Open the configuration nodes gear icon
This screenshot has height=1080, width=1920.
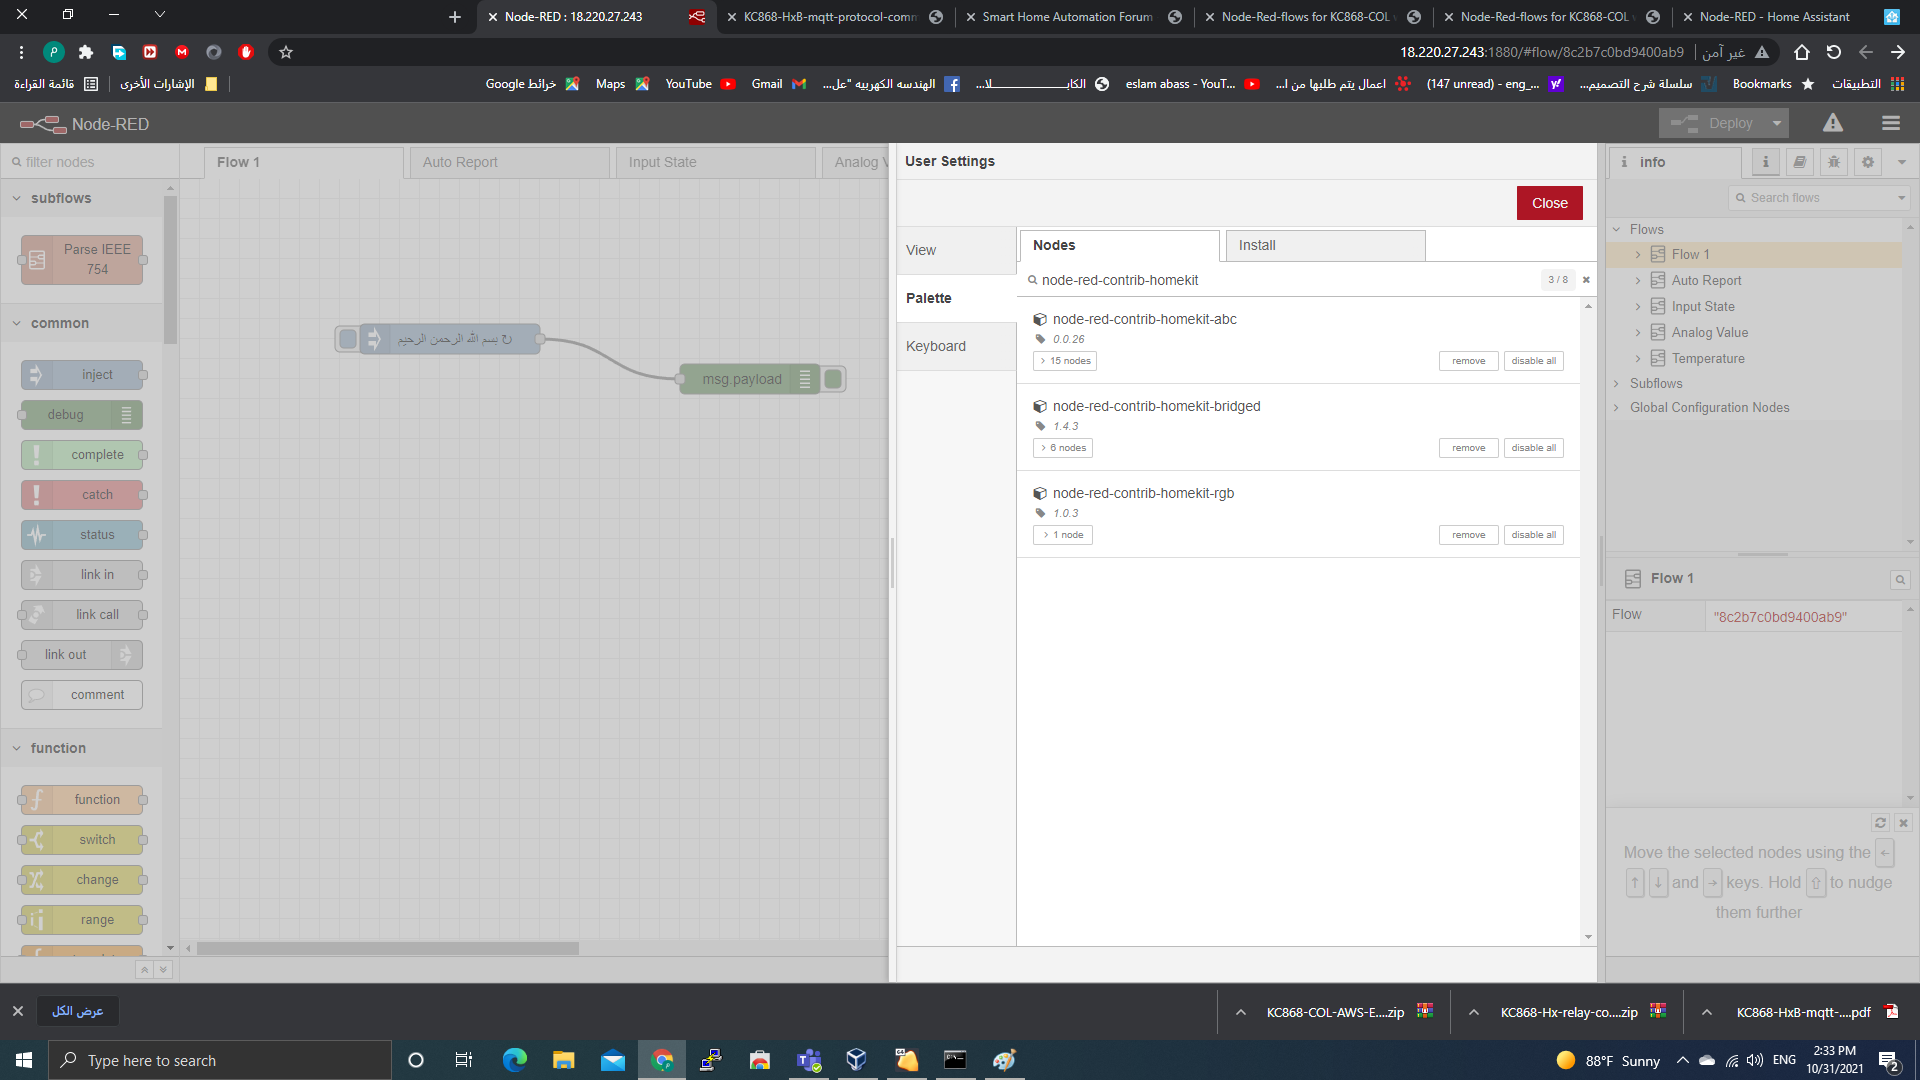tap(1867, 162)
